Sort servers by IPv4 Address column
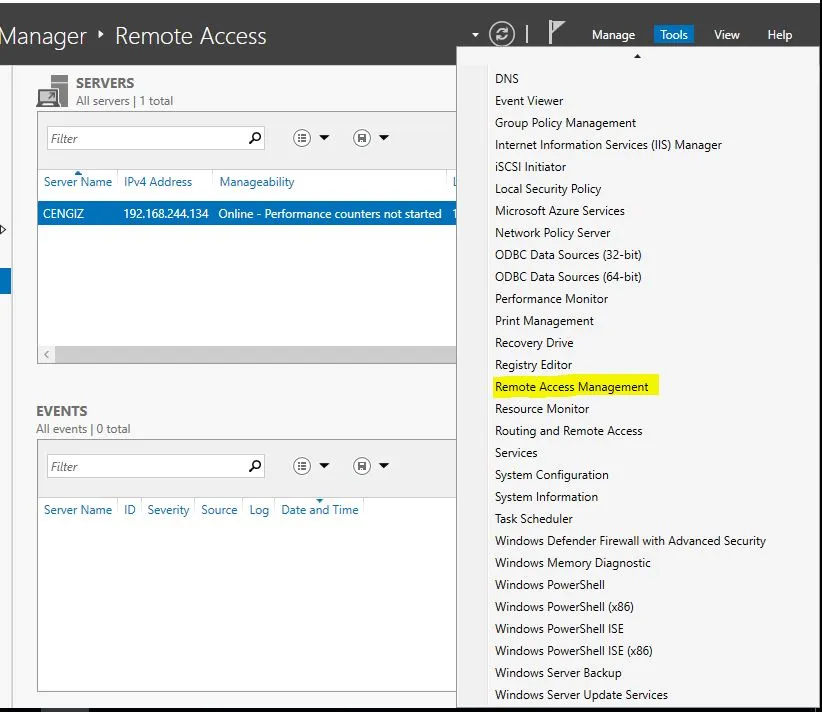 click(158, 182)
